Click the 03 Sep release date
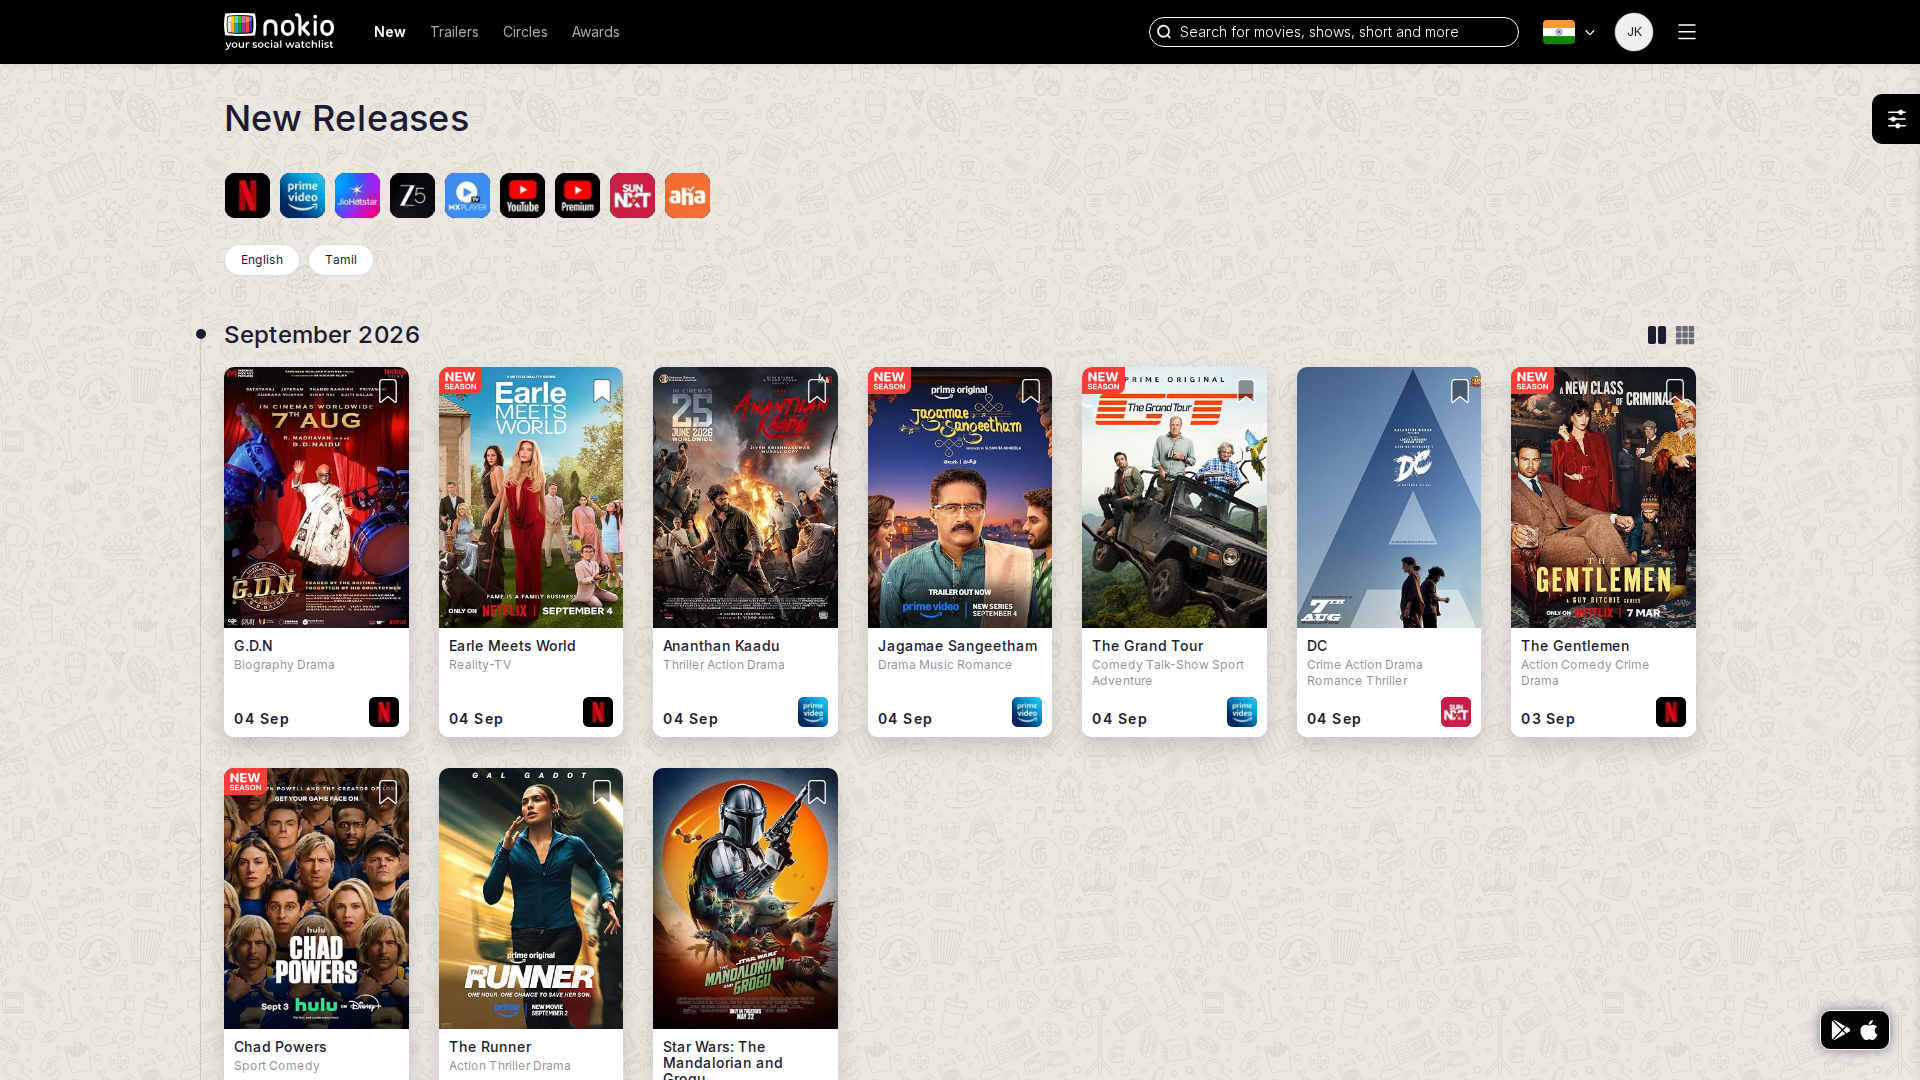The image size is (1920, 1080). [1548, 719]
